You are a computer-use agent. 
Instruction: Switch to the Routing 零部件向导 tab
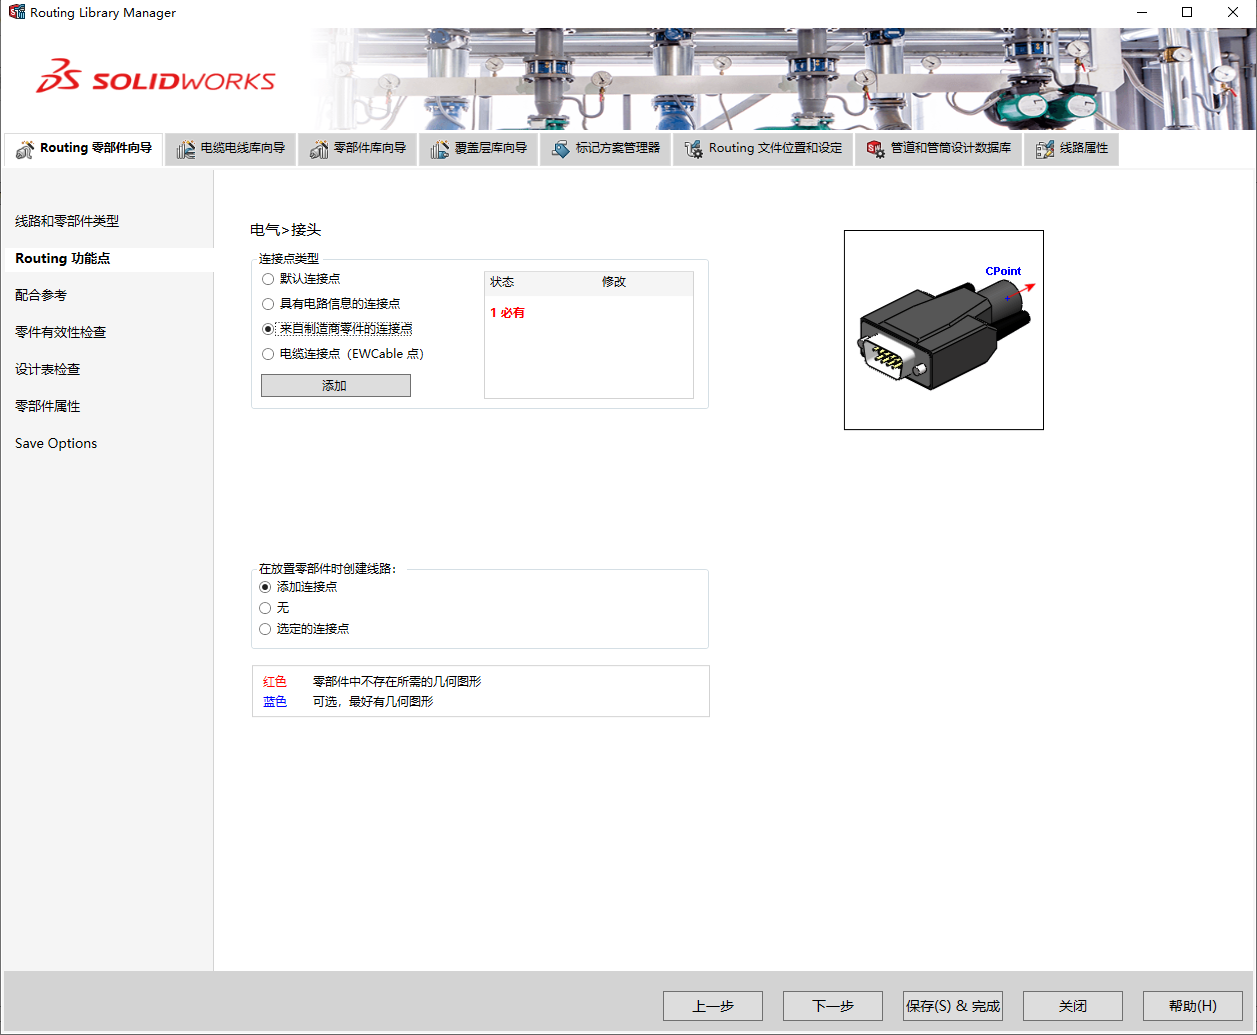point(83,148)
